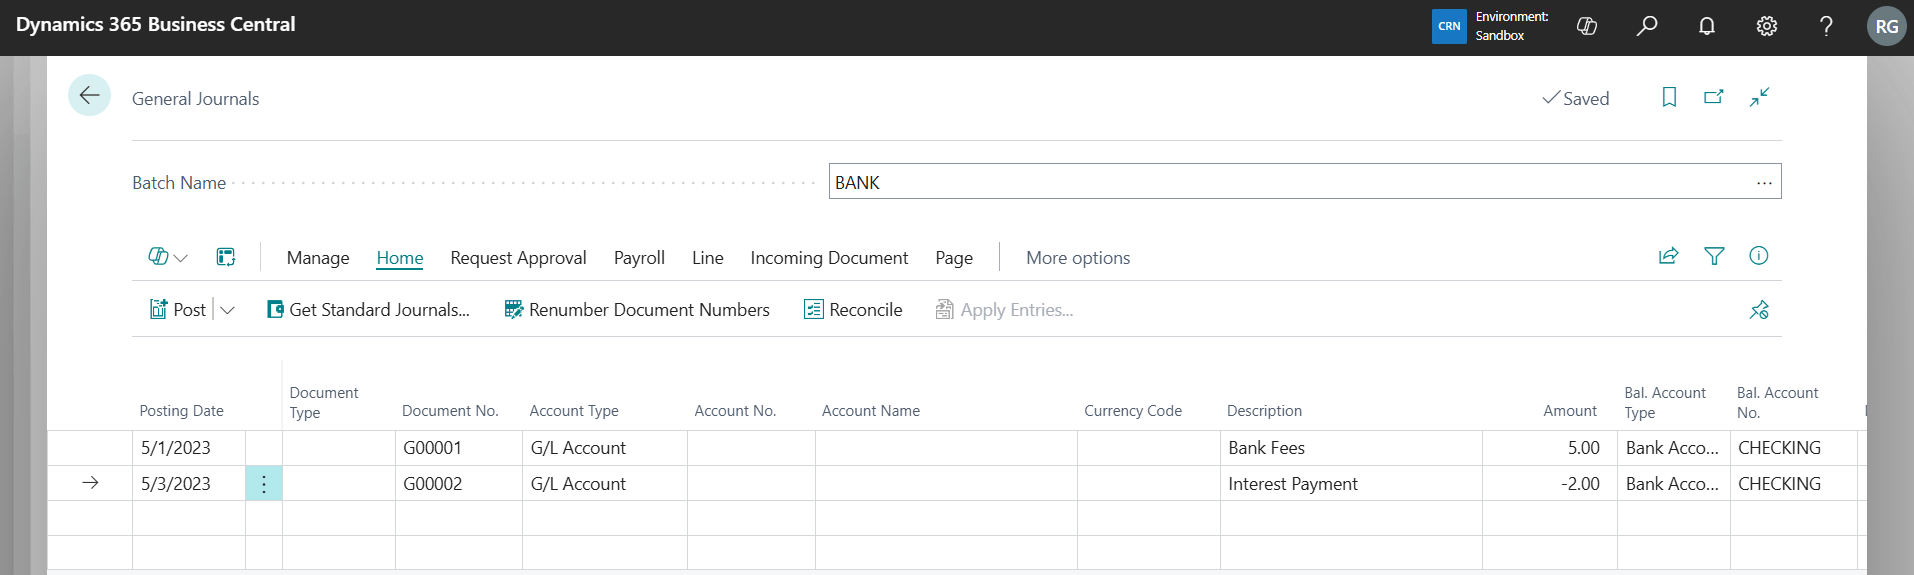Open Copilot dropdown in action bar

[x=168, y=257]
